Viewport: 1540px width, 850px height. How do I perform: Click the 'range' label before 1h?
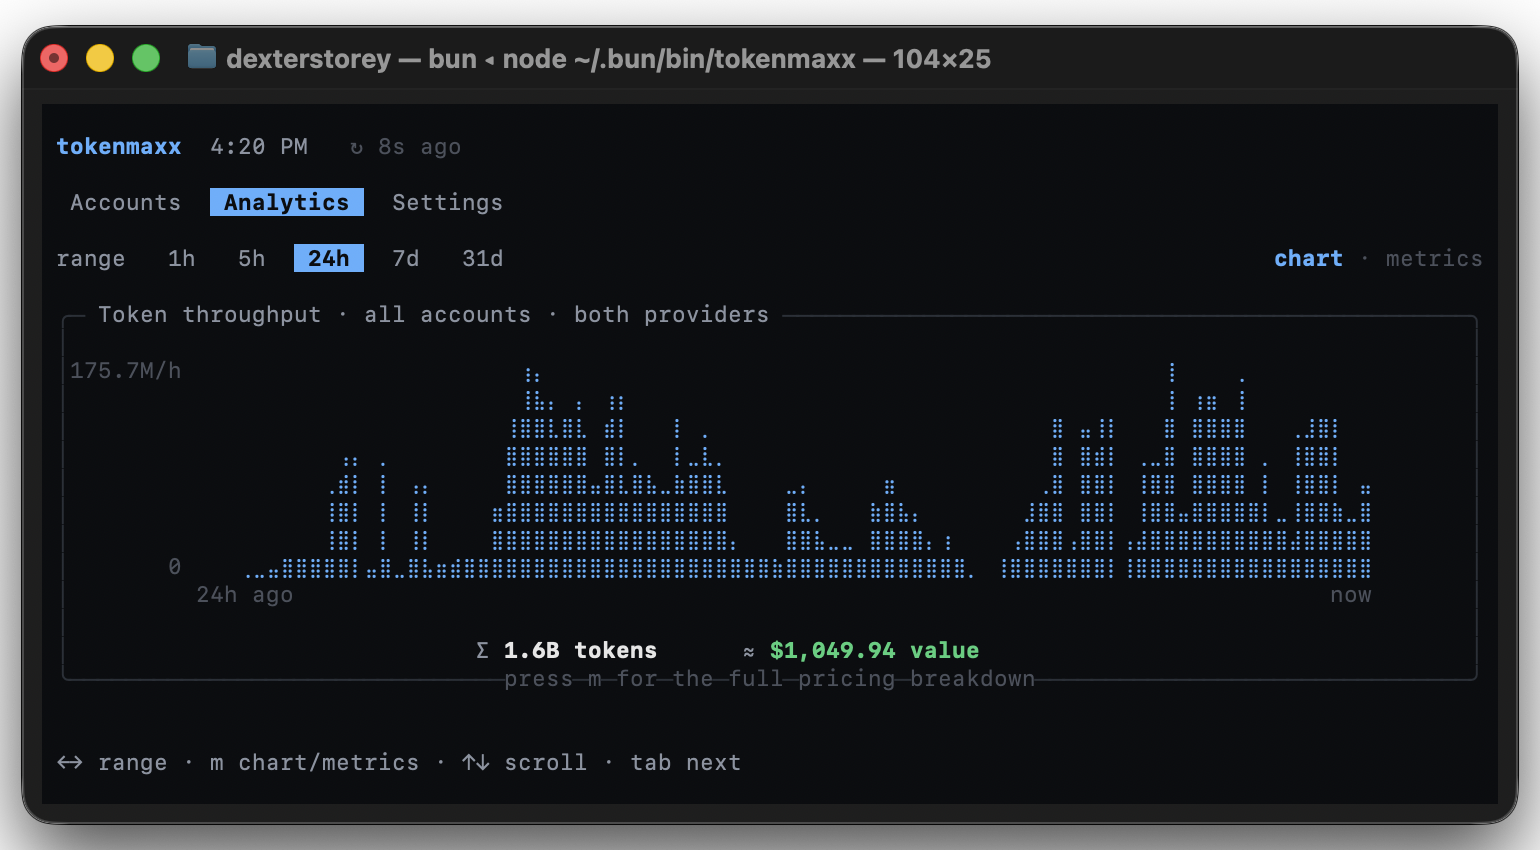coord(90,258)
